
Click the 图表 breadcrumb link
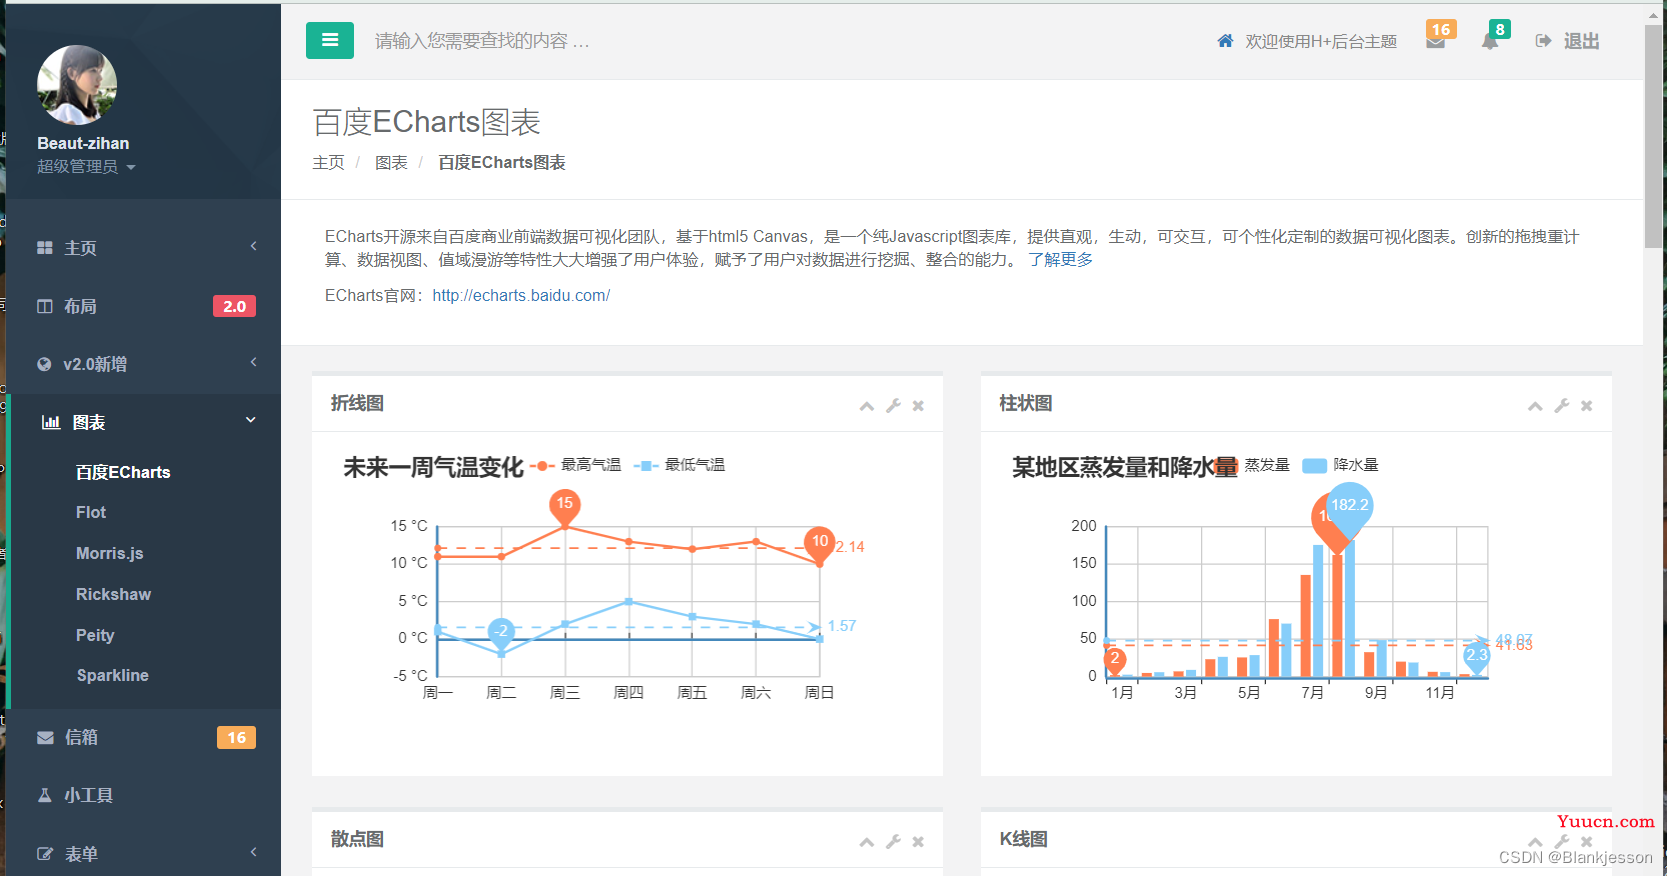[391, 162]
